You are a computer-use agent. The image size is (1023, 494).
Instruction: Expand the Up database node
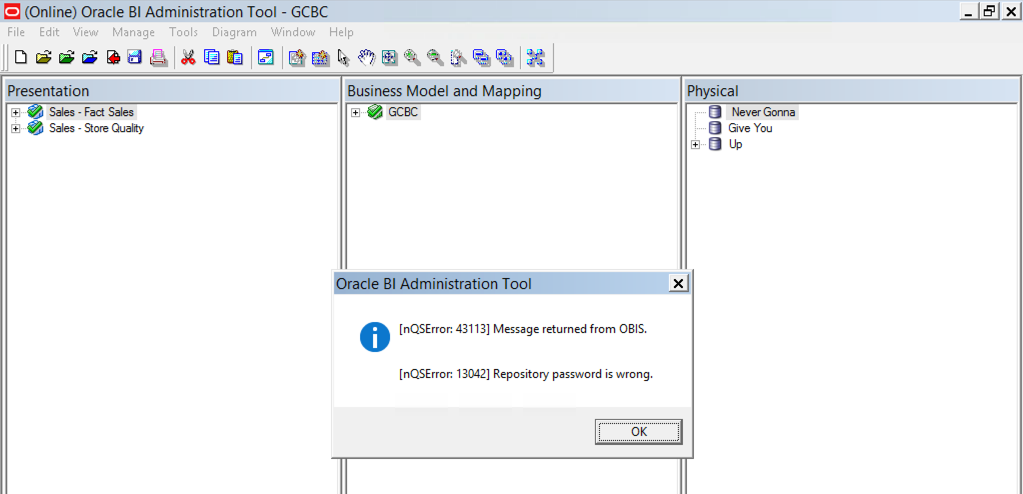coord(695,145)
